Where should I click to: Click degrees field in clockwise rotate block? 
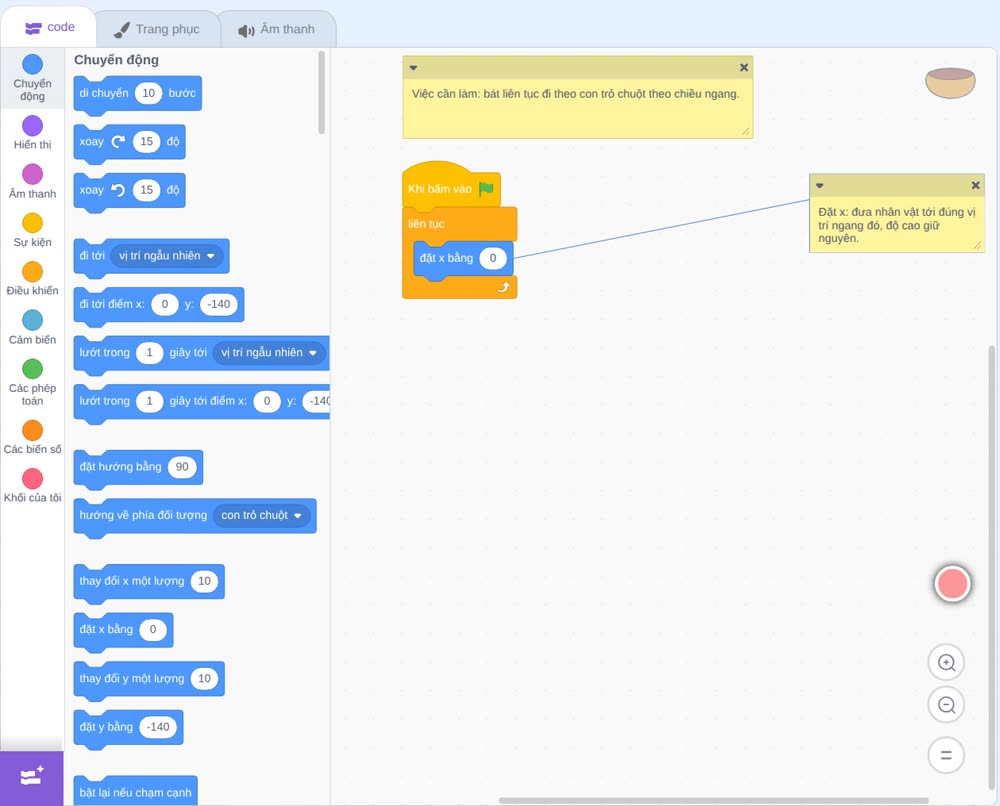[147, 142]
